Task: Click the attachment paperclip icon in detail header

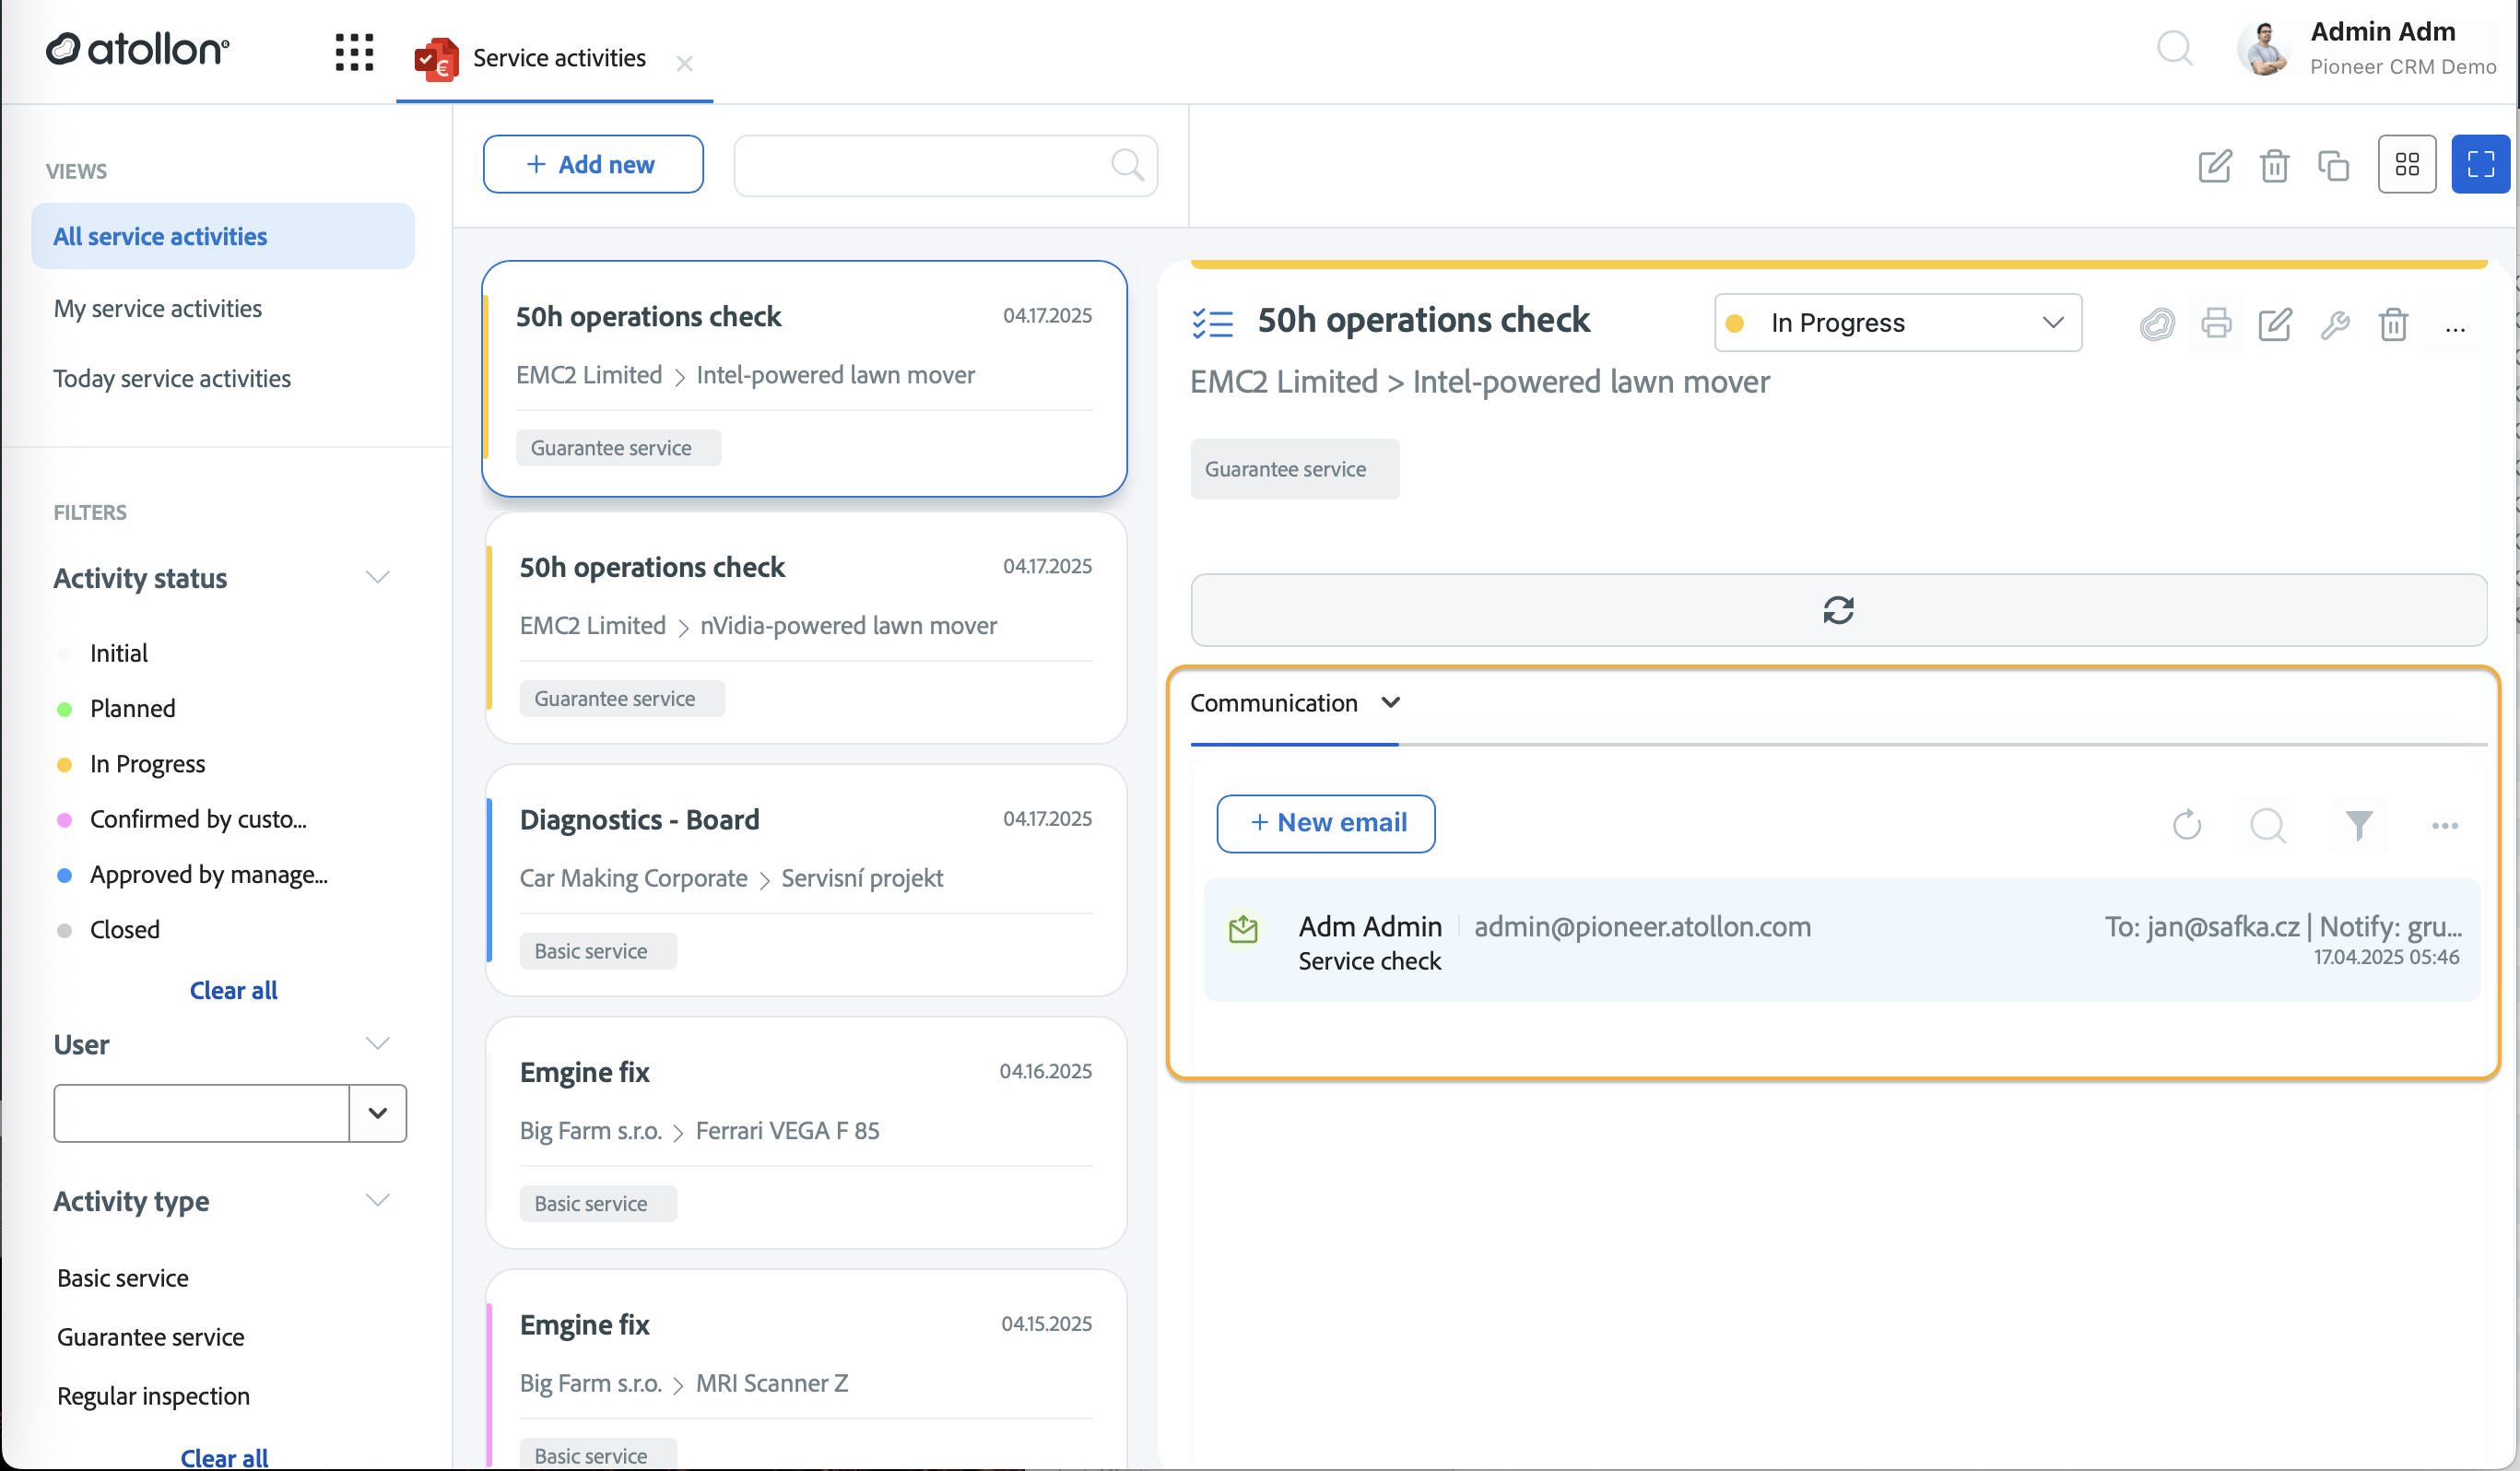Action: tap(2157, 324)
